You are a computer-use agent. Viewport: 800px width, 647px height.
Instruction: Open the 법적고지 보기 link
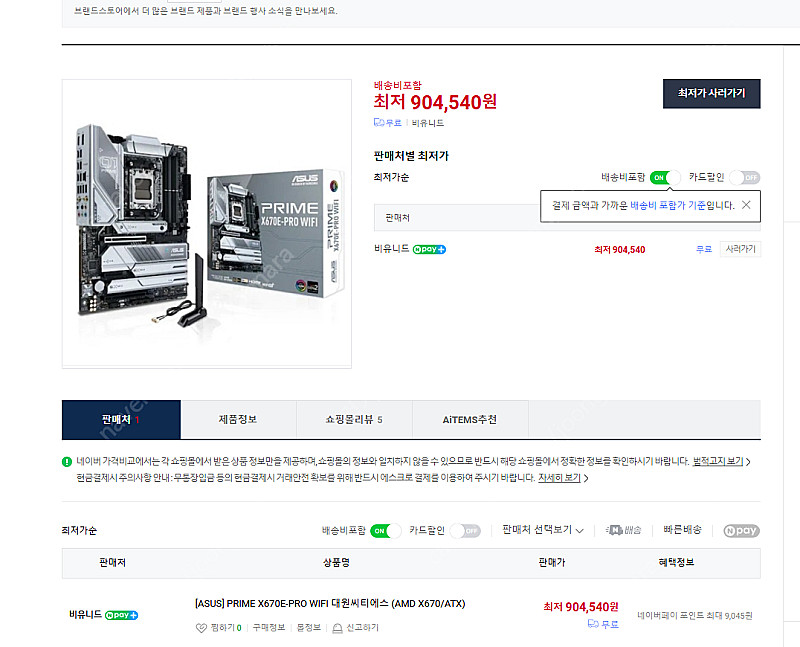coord(717,461)
